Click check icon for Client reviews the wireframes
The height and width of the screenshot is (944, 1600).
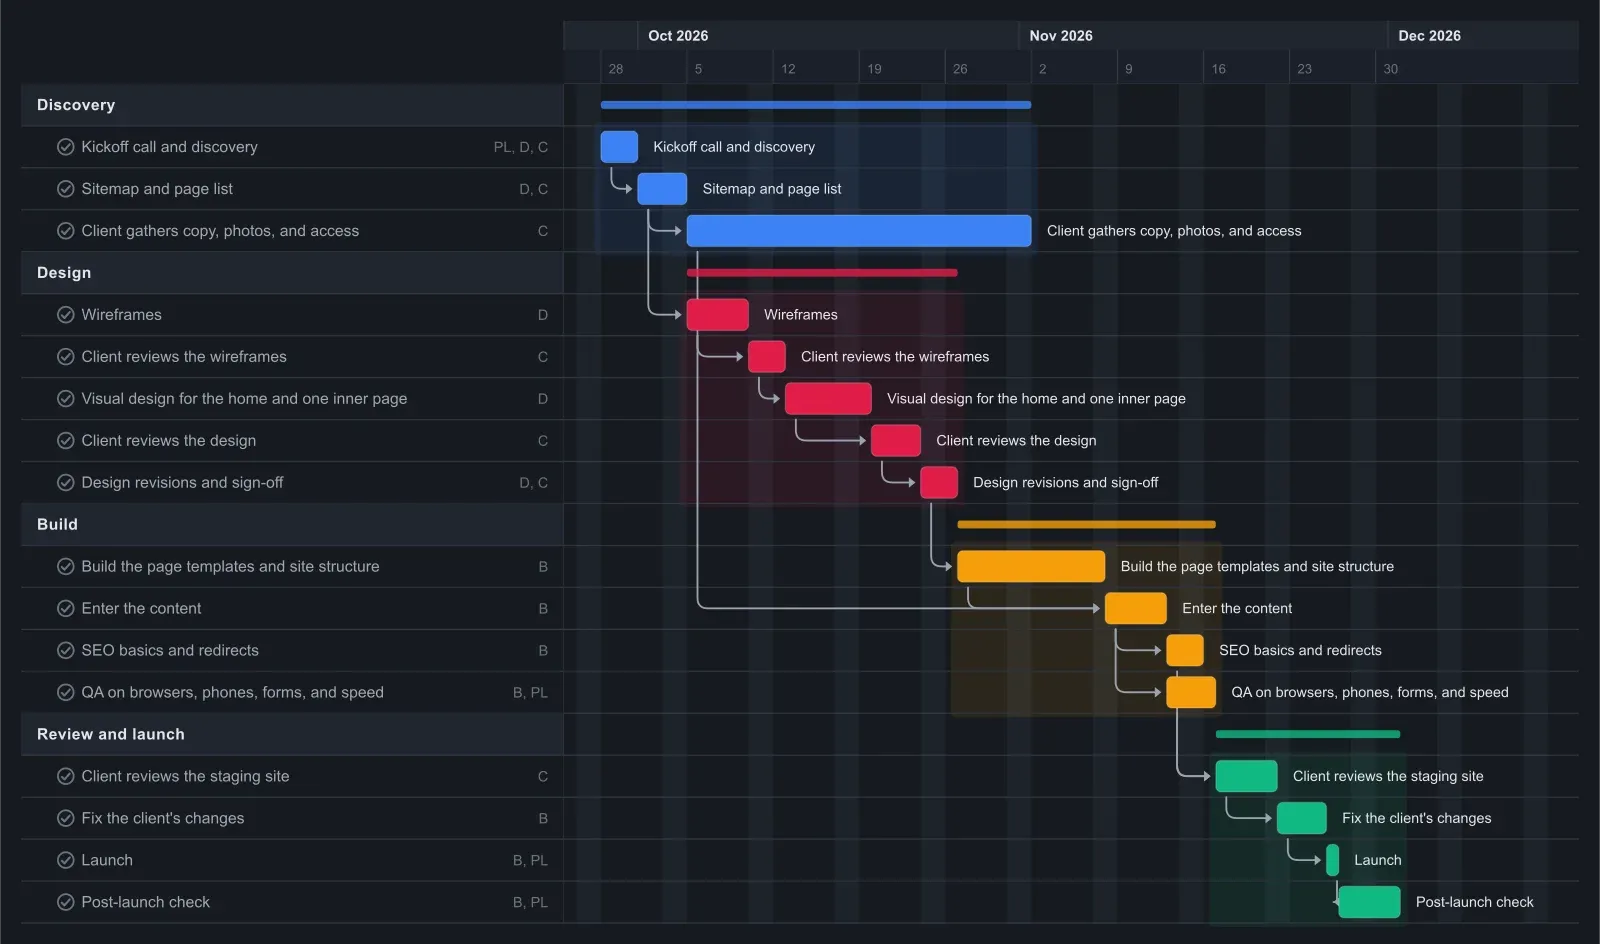pyautogui.click(x=66, y=357)
